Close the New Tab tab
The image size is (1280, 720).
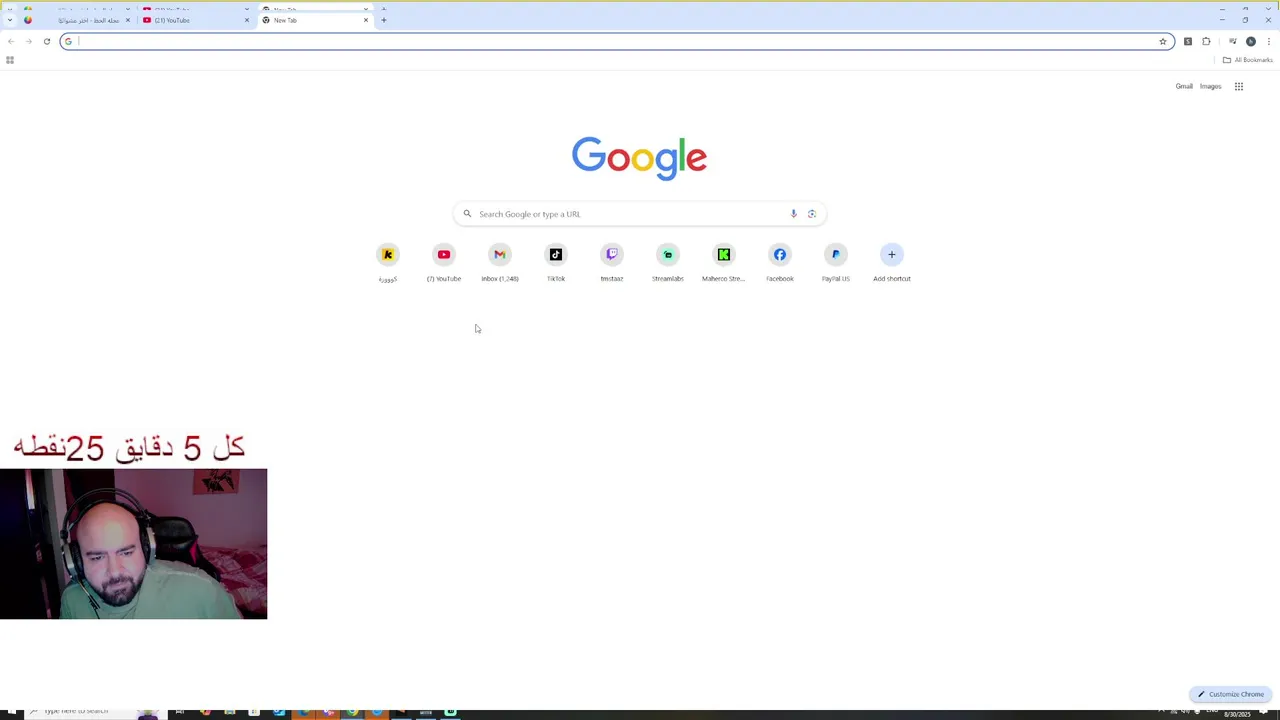(366, 20)
